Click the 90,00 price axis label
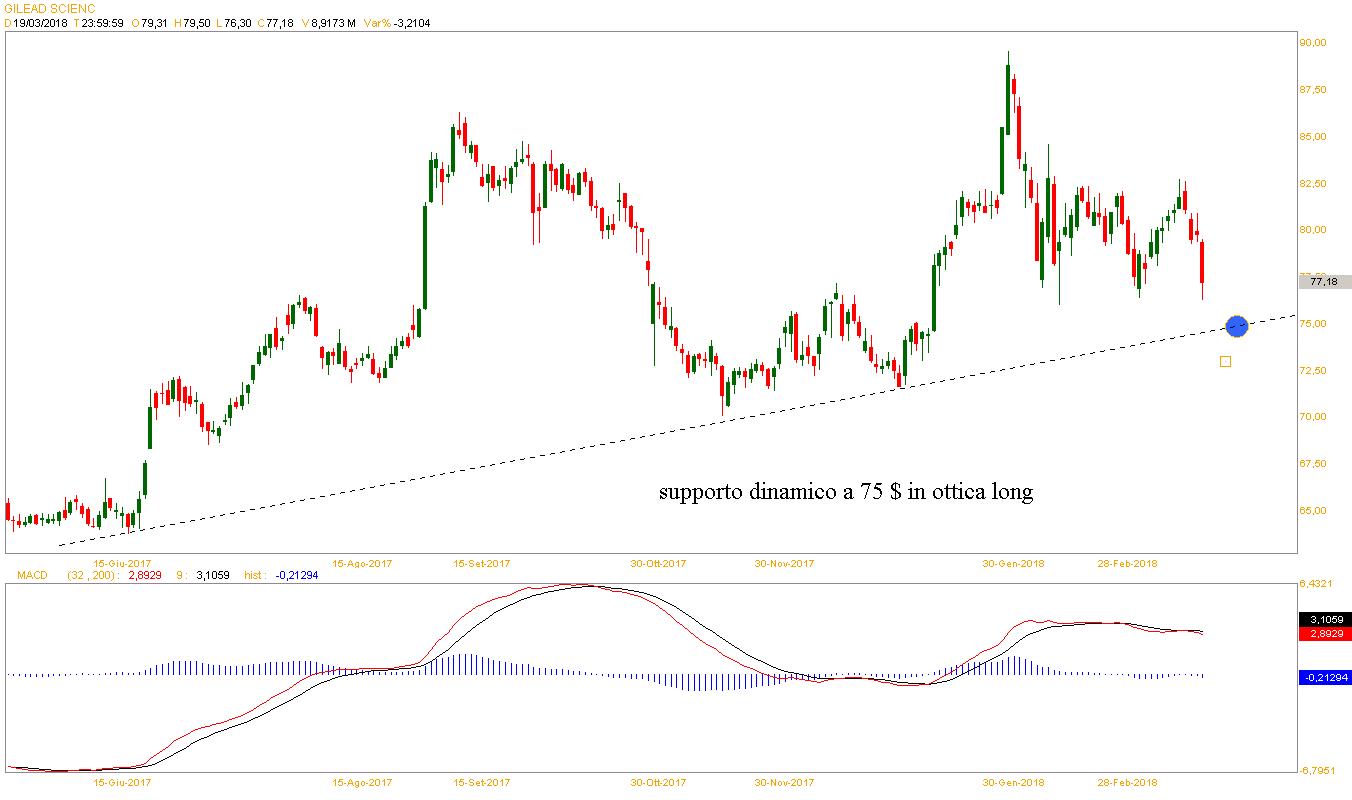Image resolution: width=1352 pixels, height=800 pixels. pos(1312,43)
